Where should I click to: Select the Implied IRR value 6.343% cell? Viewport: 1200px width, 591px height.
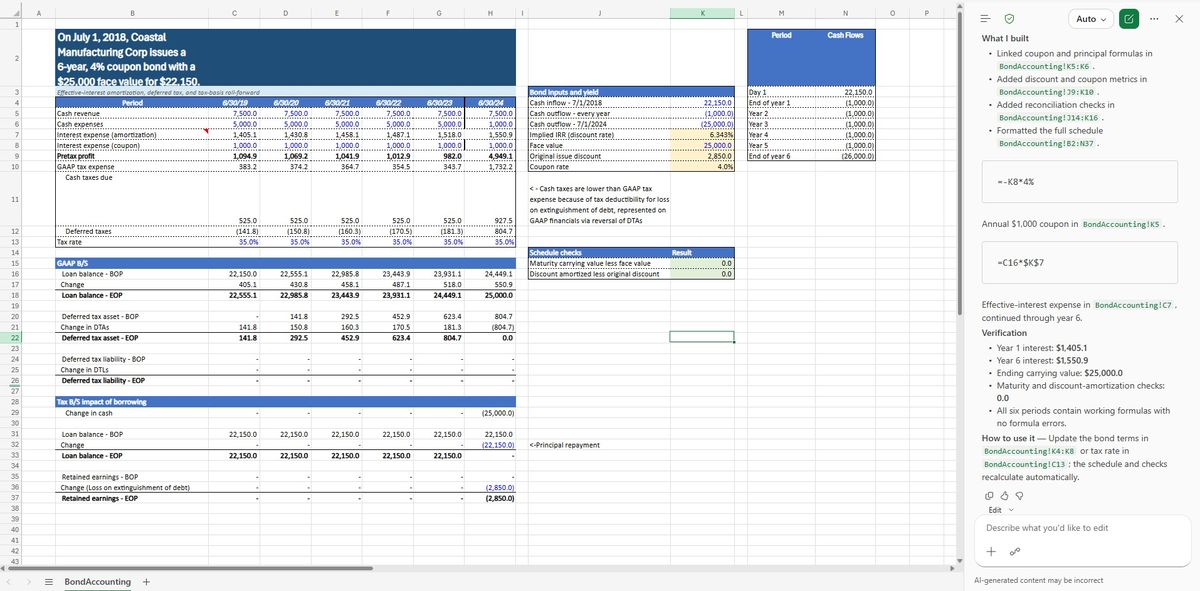click(702, 134)
